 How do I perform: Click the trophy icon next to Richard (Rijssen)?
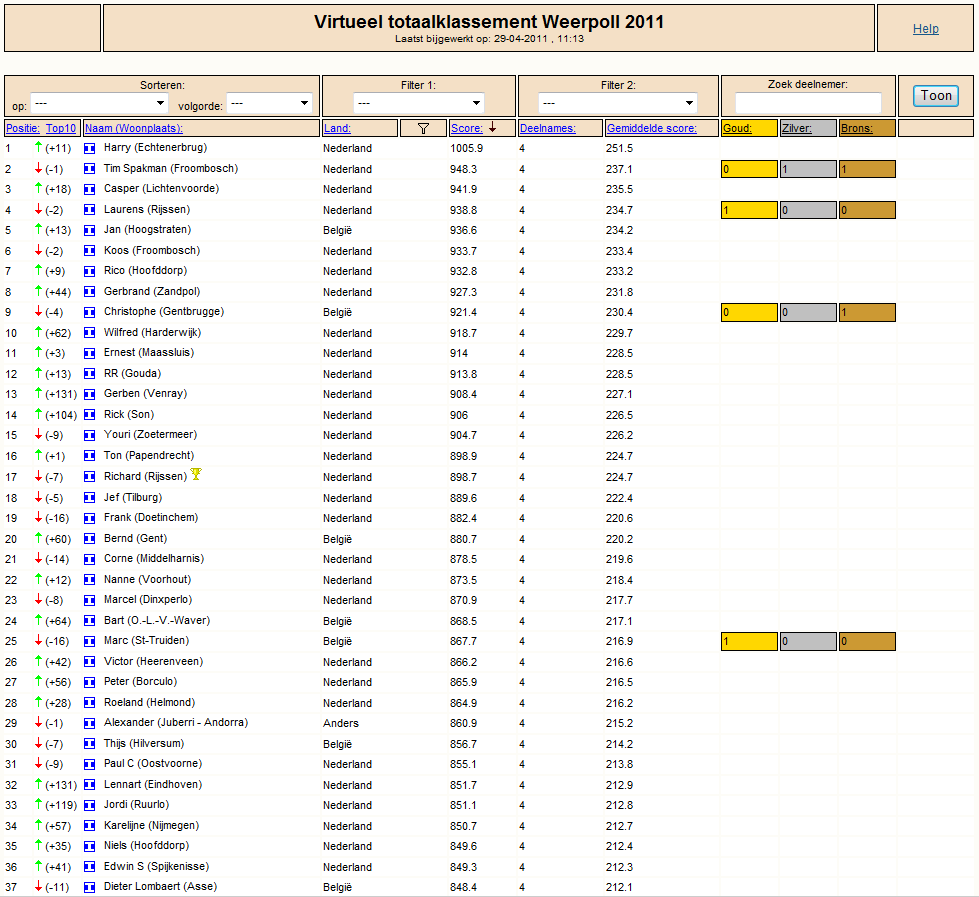click(x=196, y=474)
